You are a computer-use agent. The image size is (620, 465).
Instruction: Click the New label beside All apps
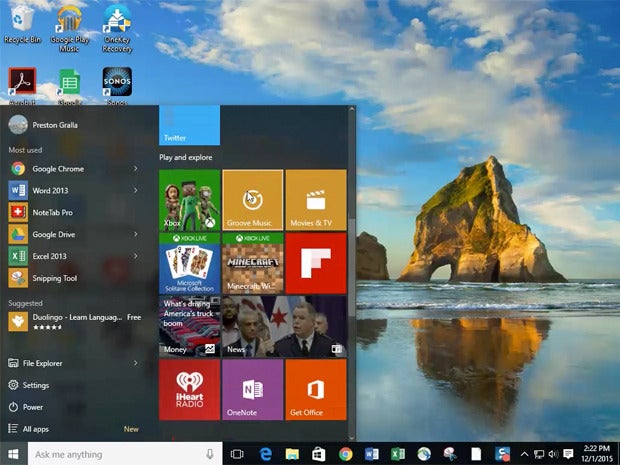[131, 429]
